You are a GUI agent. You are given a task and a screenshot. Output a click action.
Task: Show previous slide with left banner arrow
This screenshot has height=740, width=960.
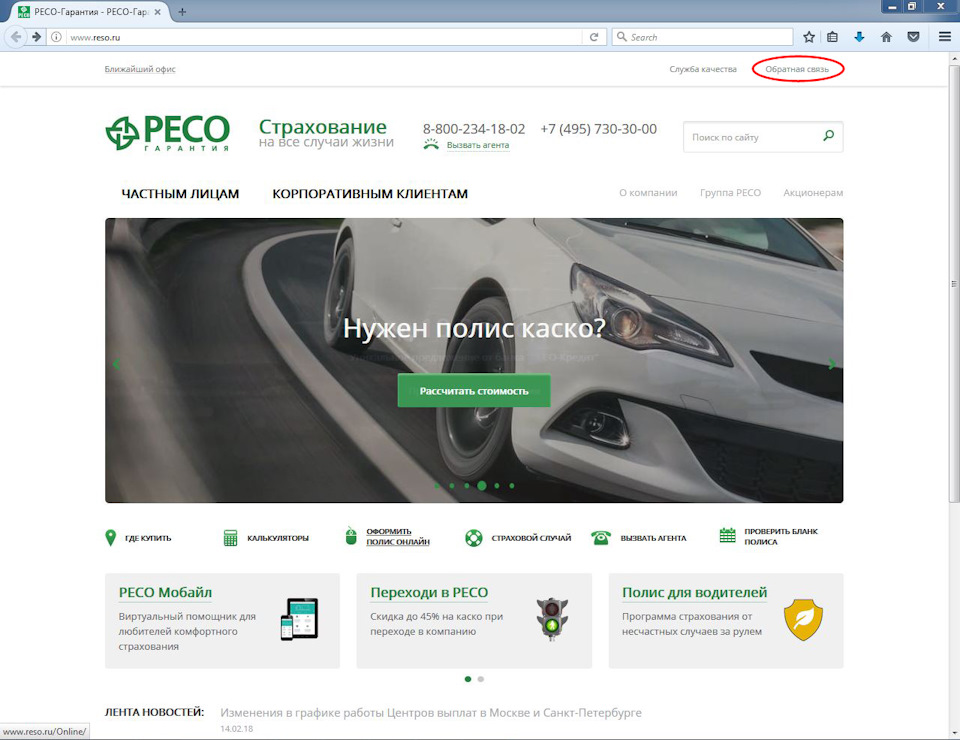[x=116, y=364]
